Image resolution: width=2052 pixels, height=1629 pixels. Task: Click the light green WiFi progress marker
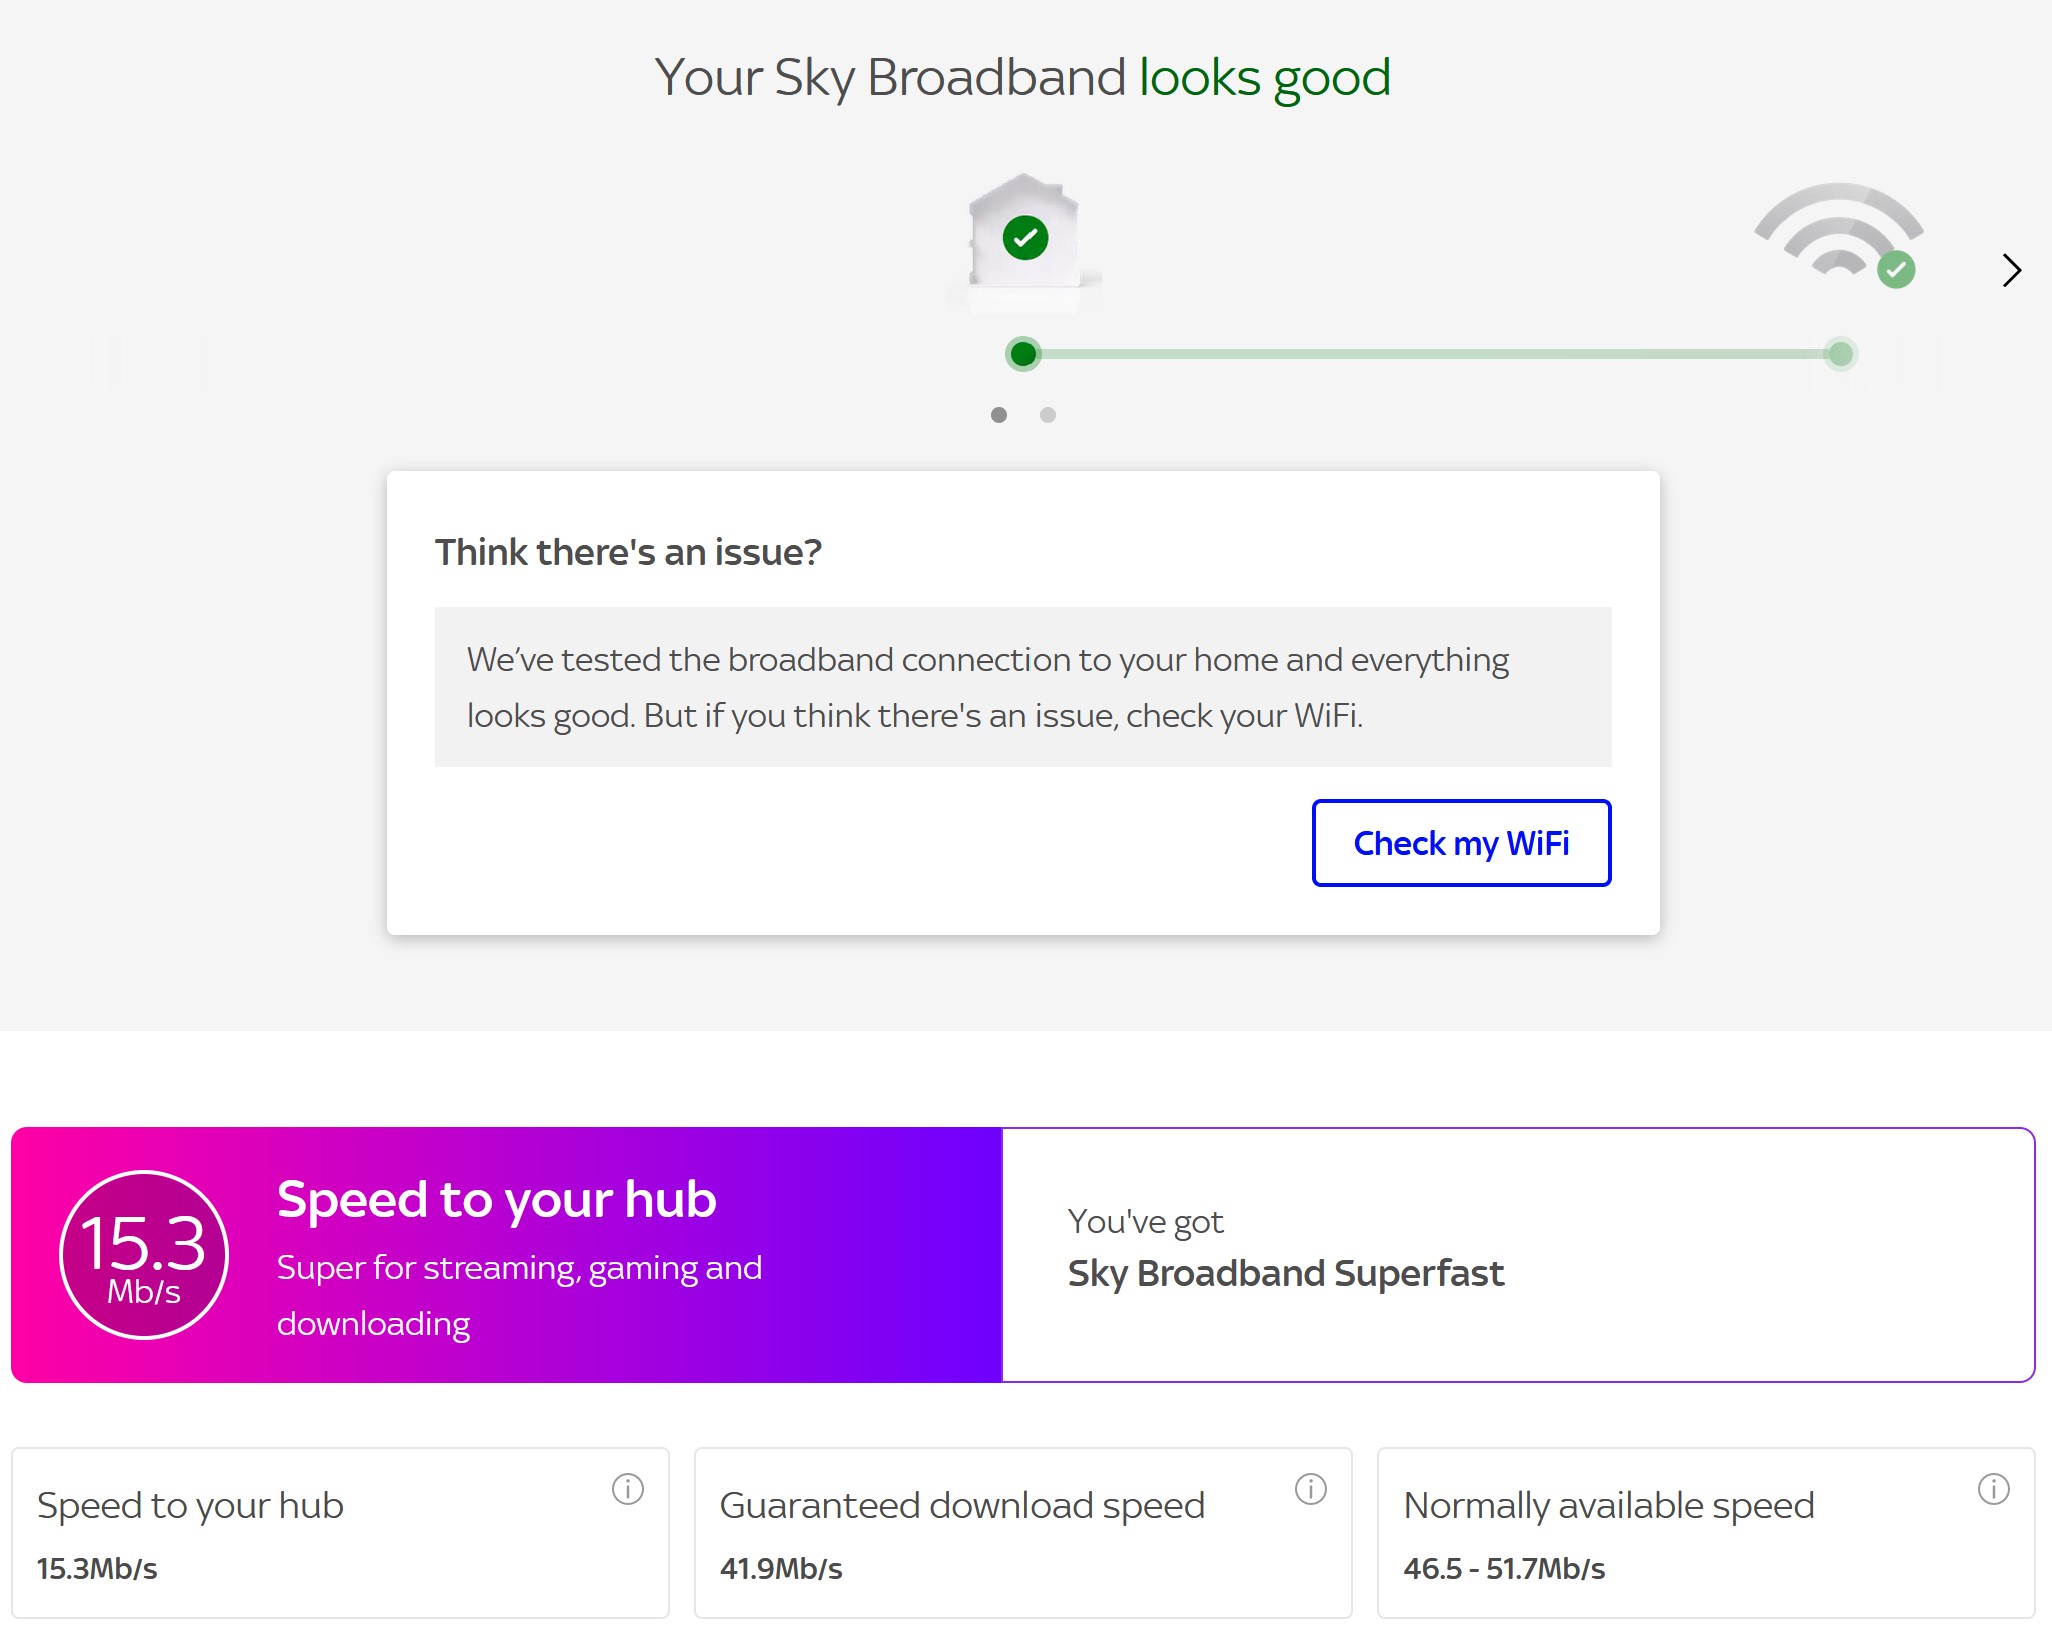click(x=1840, y=354)
